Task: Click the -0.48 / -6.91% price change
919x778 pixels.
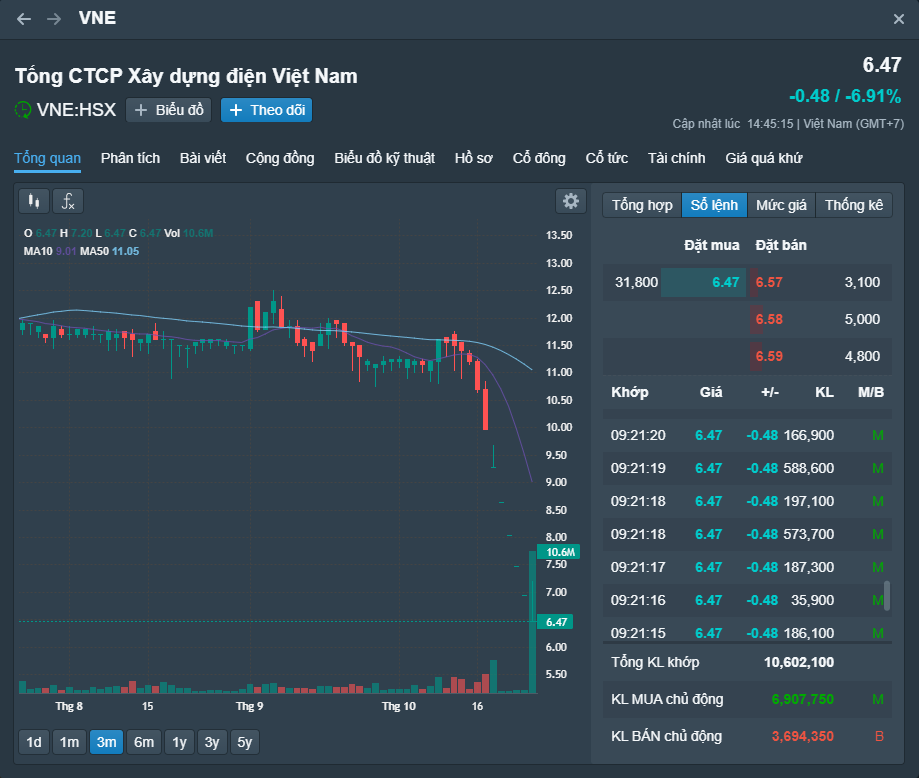Action: pos(845,96)
